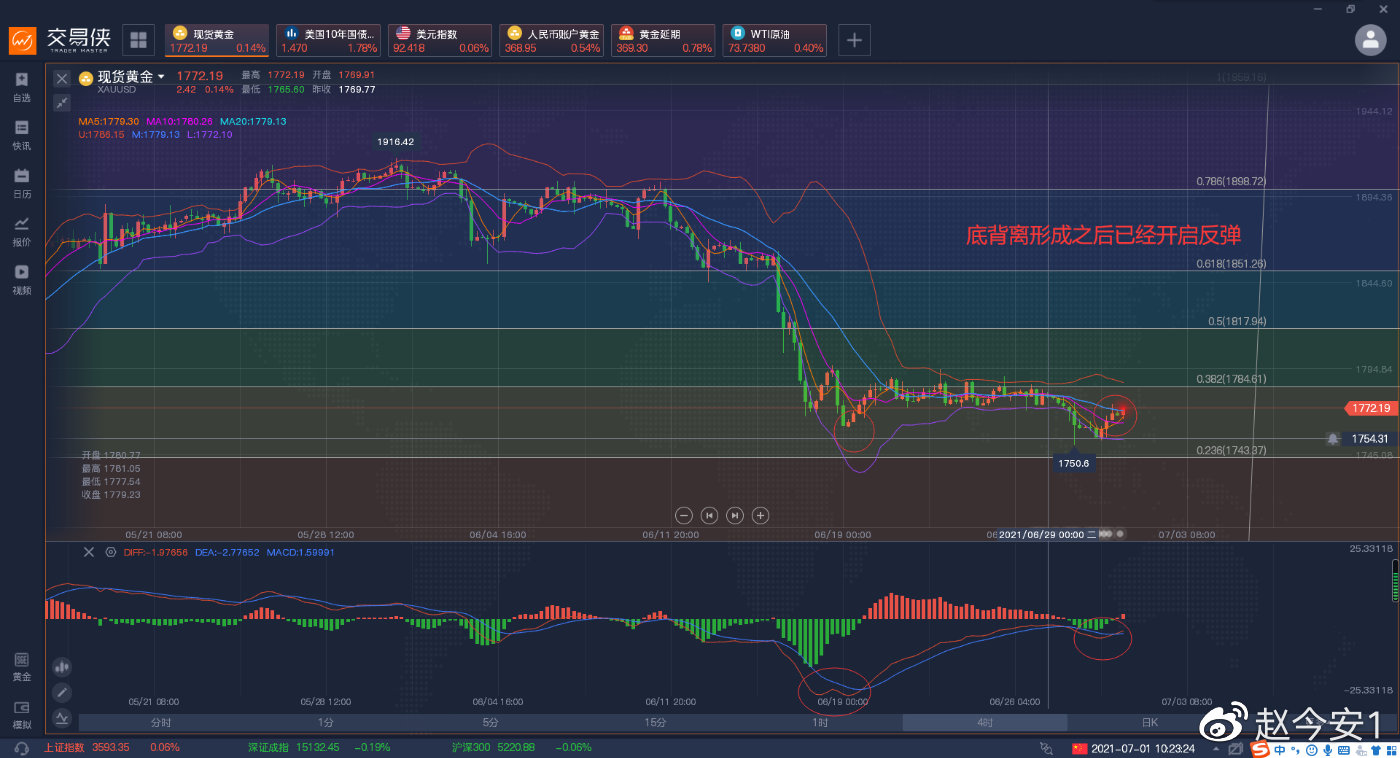1400x758 pixels.
Task: Switch to 美国10年国债 quote tab
Action: [x=328, y=40]
